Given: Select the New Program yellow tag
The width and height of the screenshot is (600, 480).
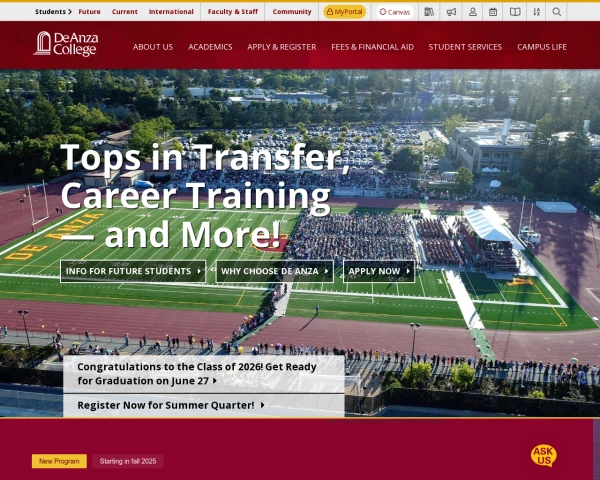Looking at the screenshot, I should (x=59, y=461).
